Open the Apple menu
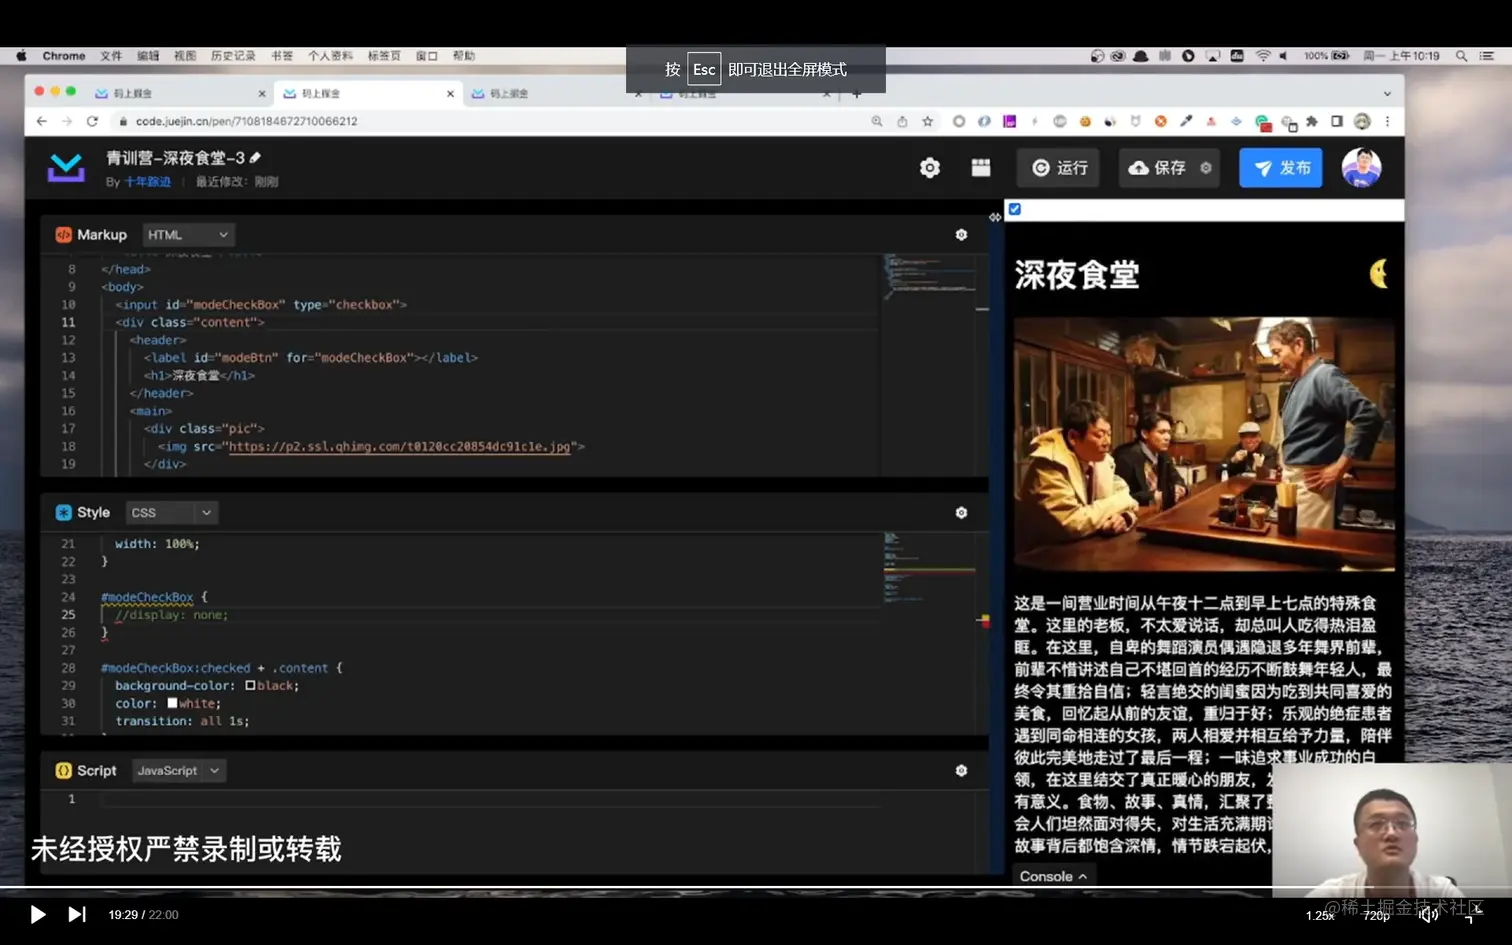 pyautogui.click(x=21, y=56)
